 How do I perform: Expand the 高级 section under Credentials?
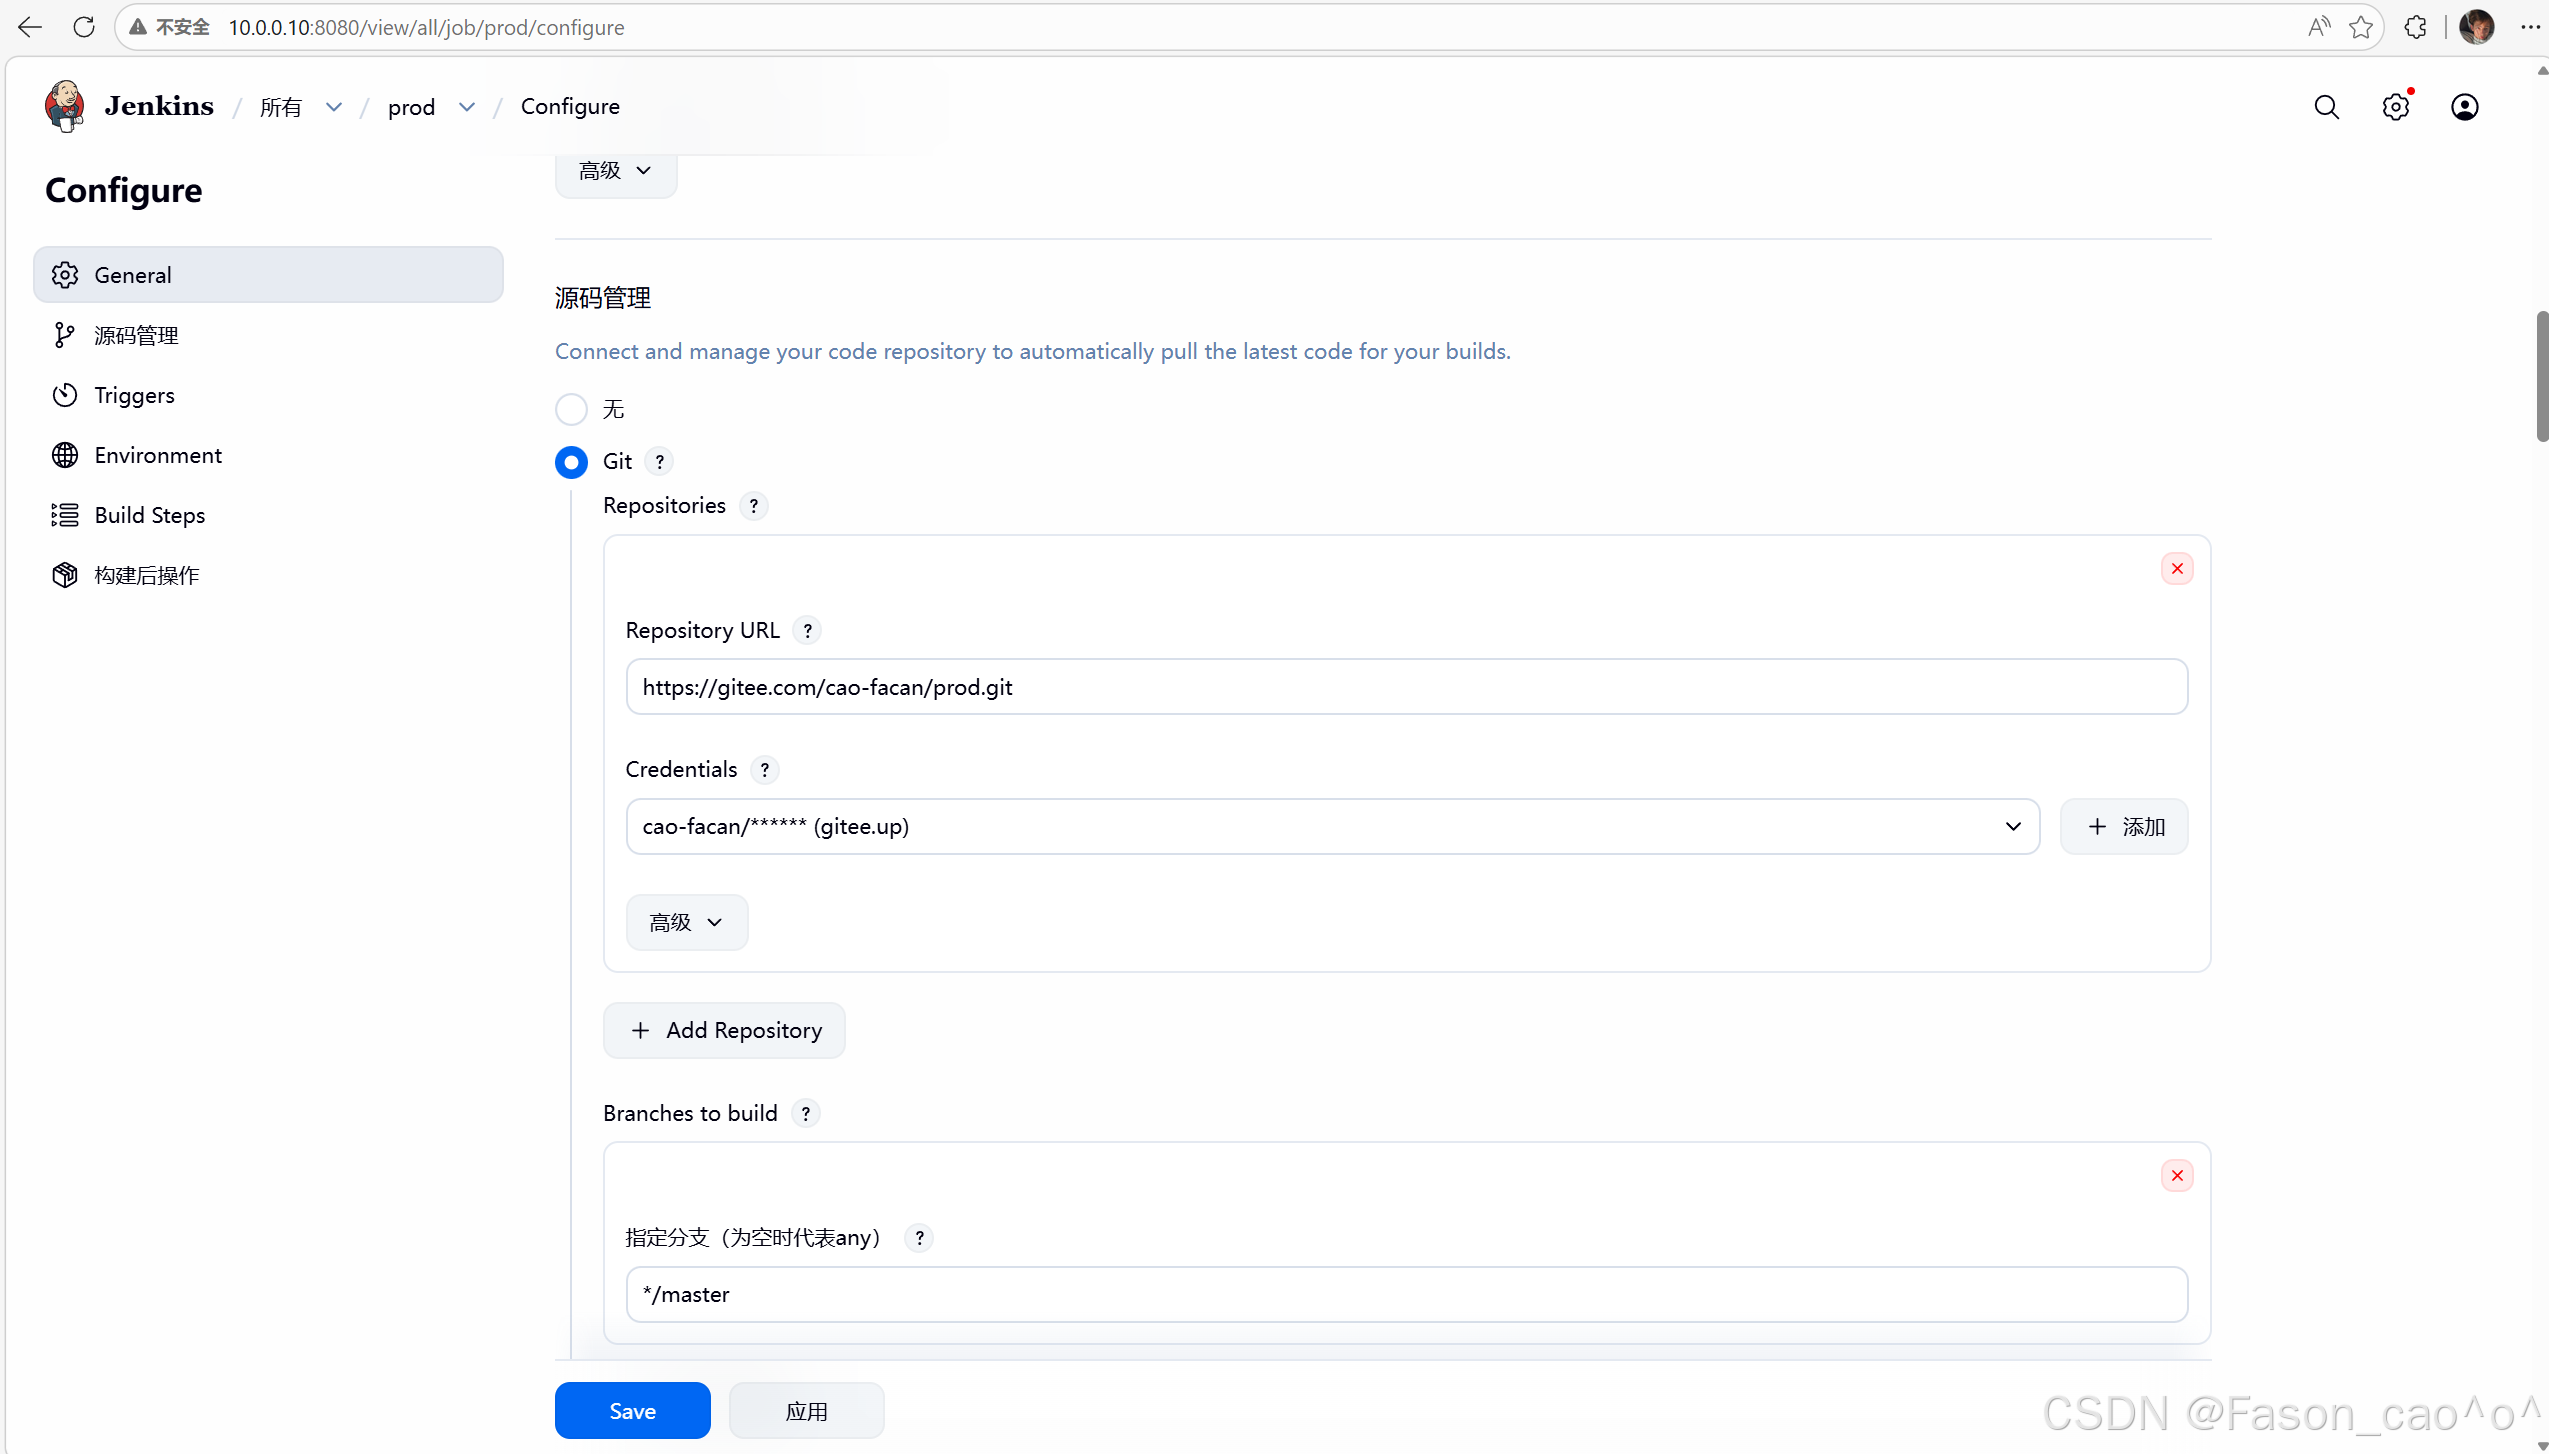tap(686, 922)
